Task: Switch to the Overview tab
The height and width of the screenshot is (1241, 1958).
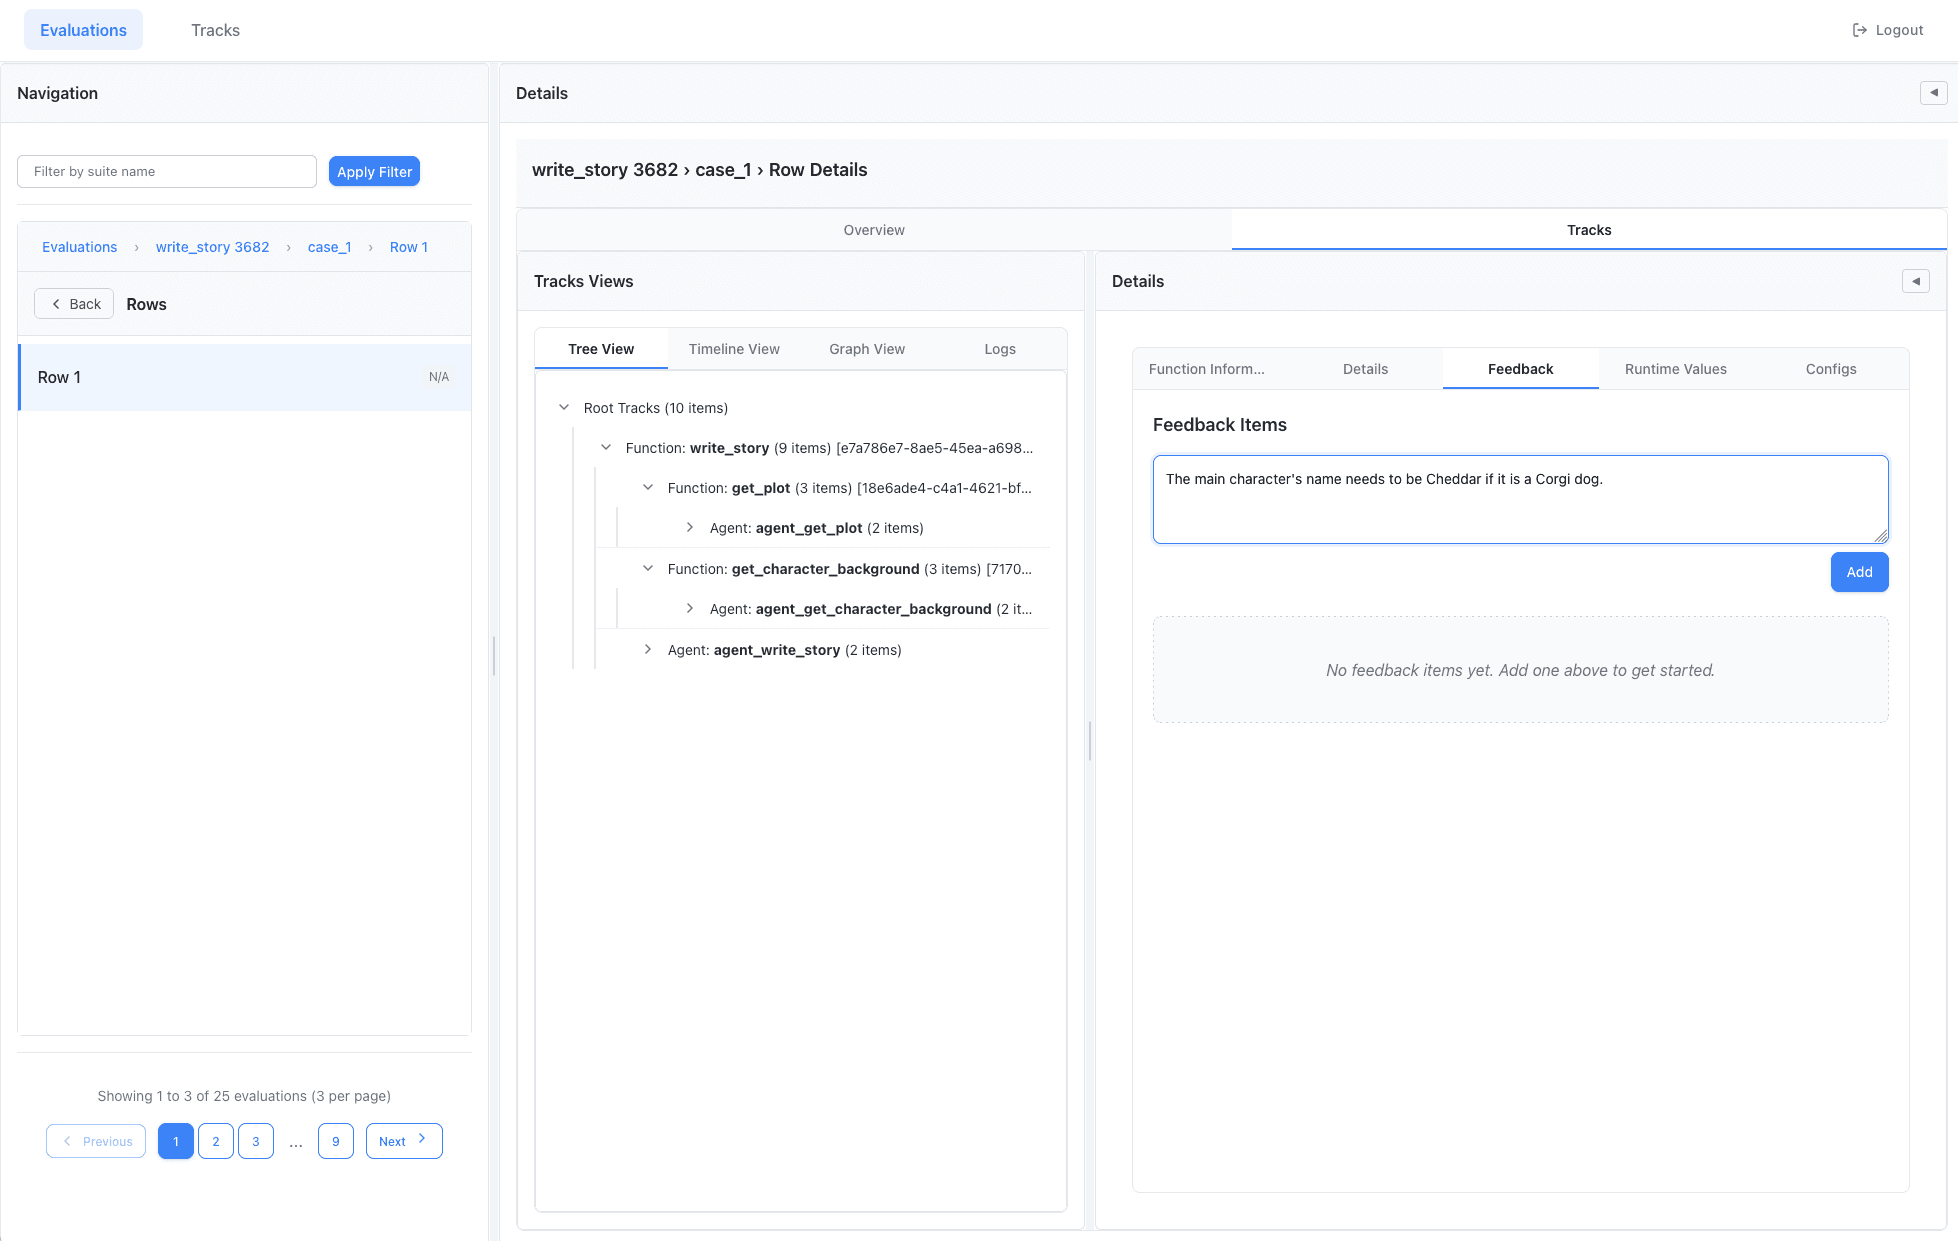Action: tap(873, 230)
